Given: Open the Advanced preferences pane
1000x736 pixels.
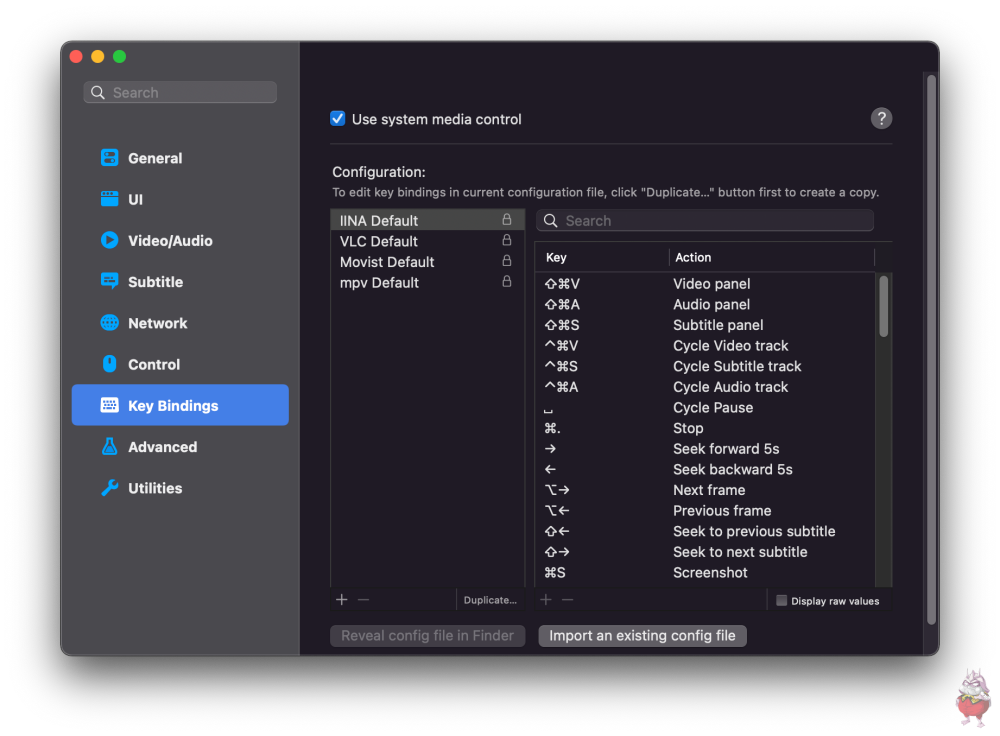Looking at the screenshot, I should pos(180,447).
